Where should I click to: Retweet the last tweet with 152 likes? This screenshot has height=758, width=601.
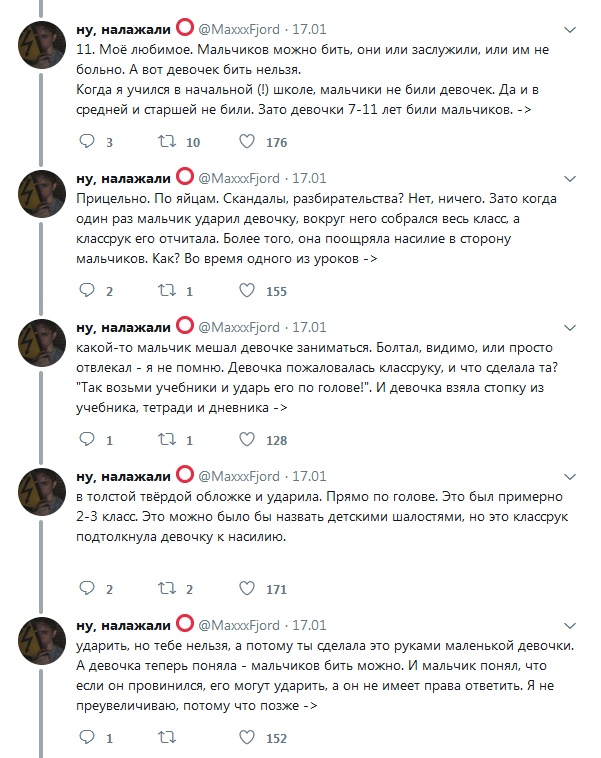tap(167, 737)
